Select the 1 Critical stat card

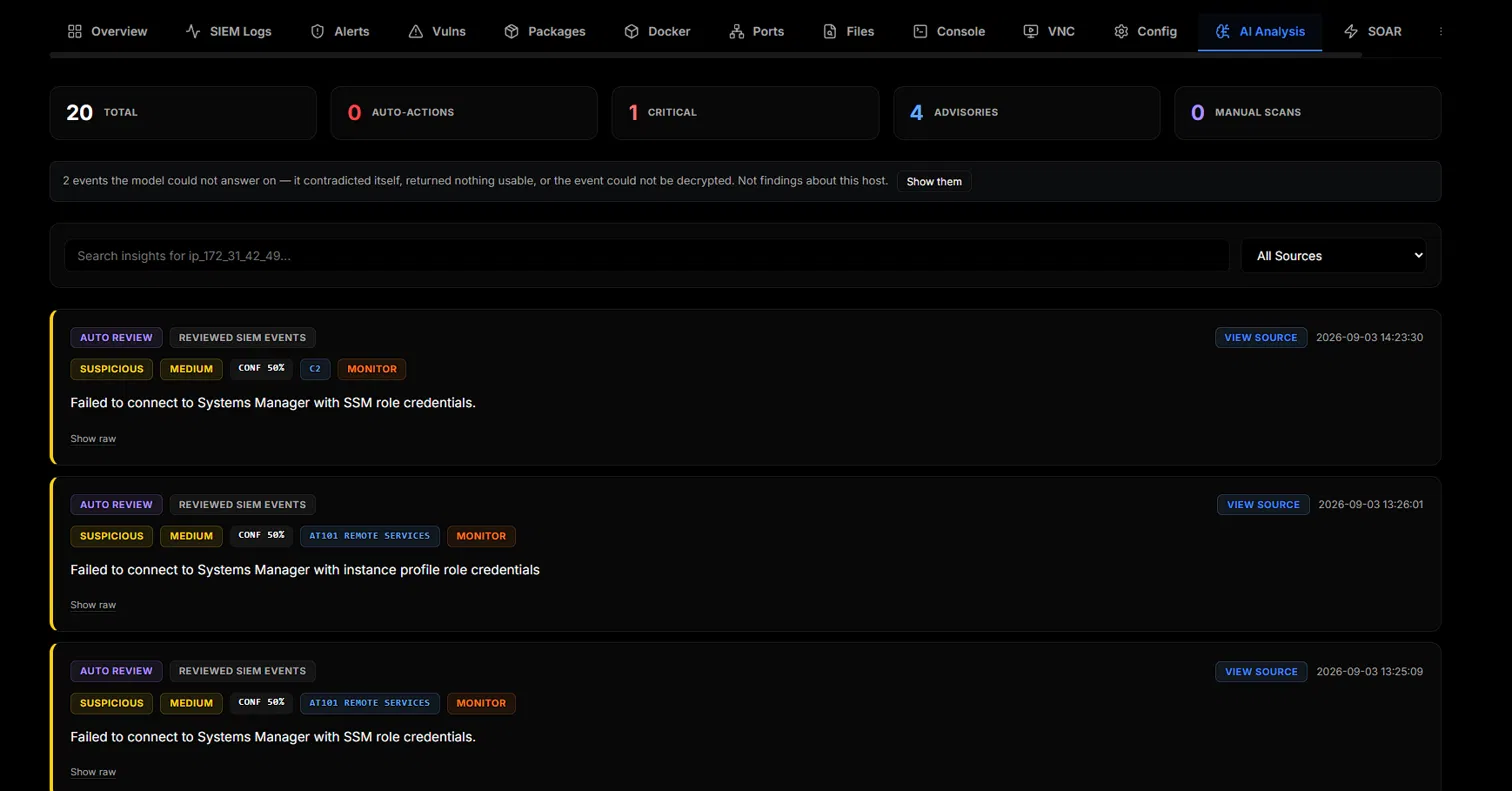745,112
